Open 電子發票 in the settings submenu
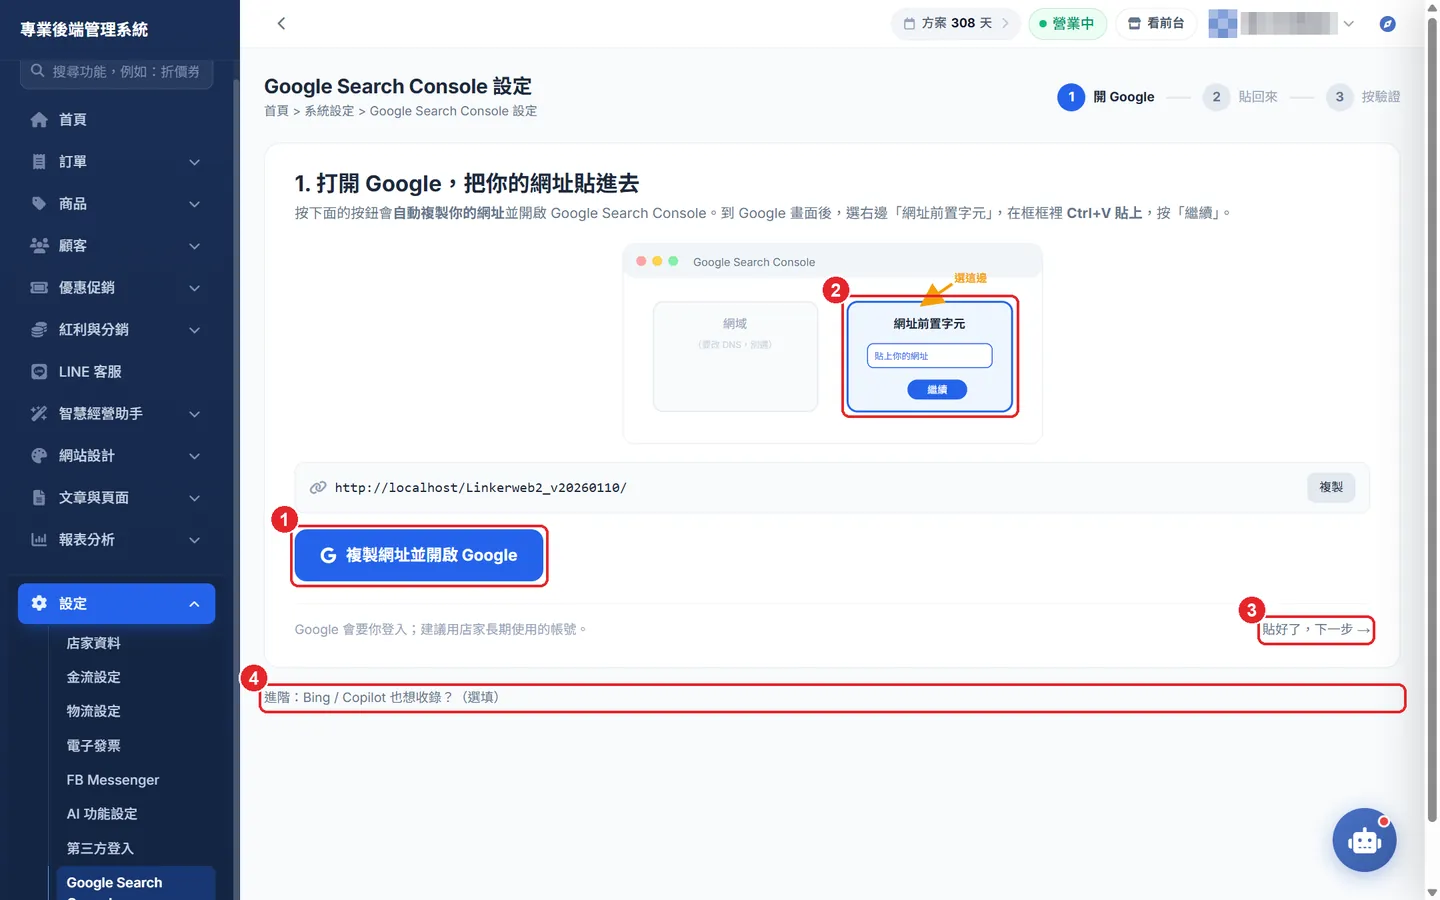 coord(93,746)
